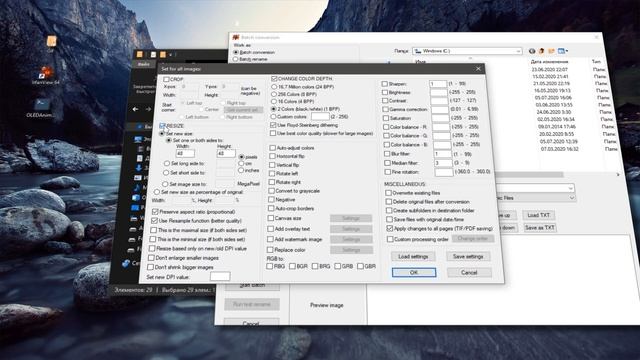Click the This PC monitor icon in Explorer sidebar
This screenshot has height=360, width=640.
point(138,140)
